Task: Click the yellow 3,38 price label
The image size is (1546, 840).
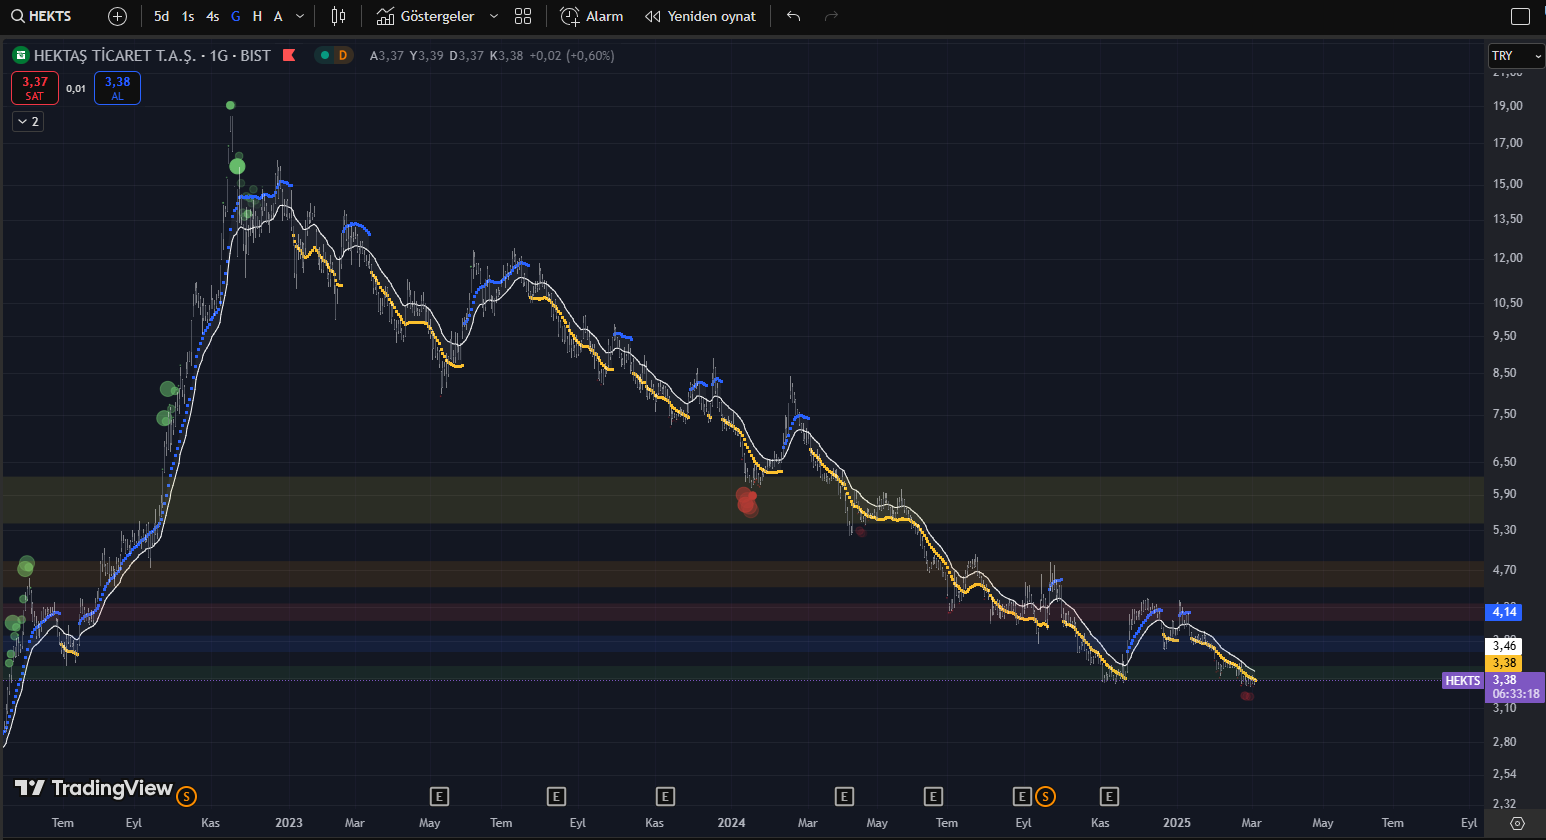Action: pos(1504,663)
